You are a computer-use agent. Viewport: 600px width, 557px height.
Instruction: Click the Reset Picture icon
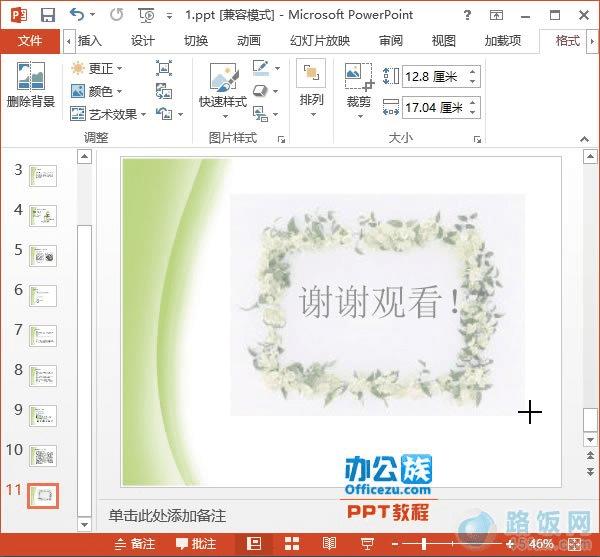(164, 114)
